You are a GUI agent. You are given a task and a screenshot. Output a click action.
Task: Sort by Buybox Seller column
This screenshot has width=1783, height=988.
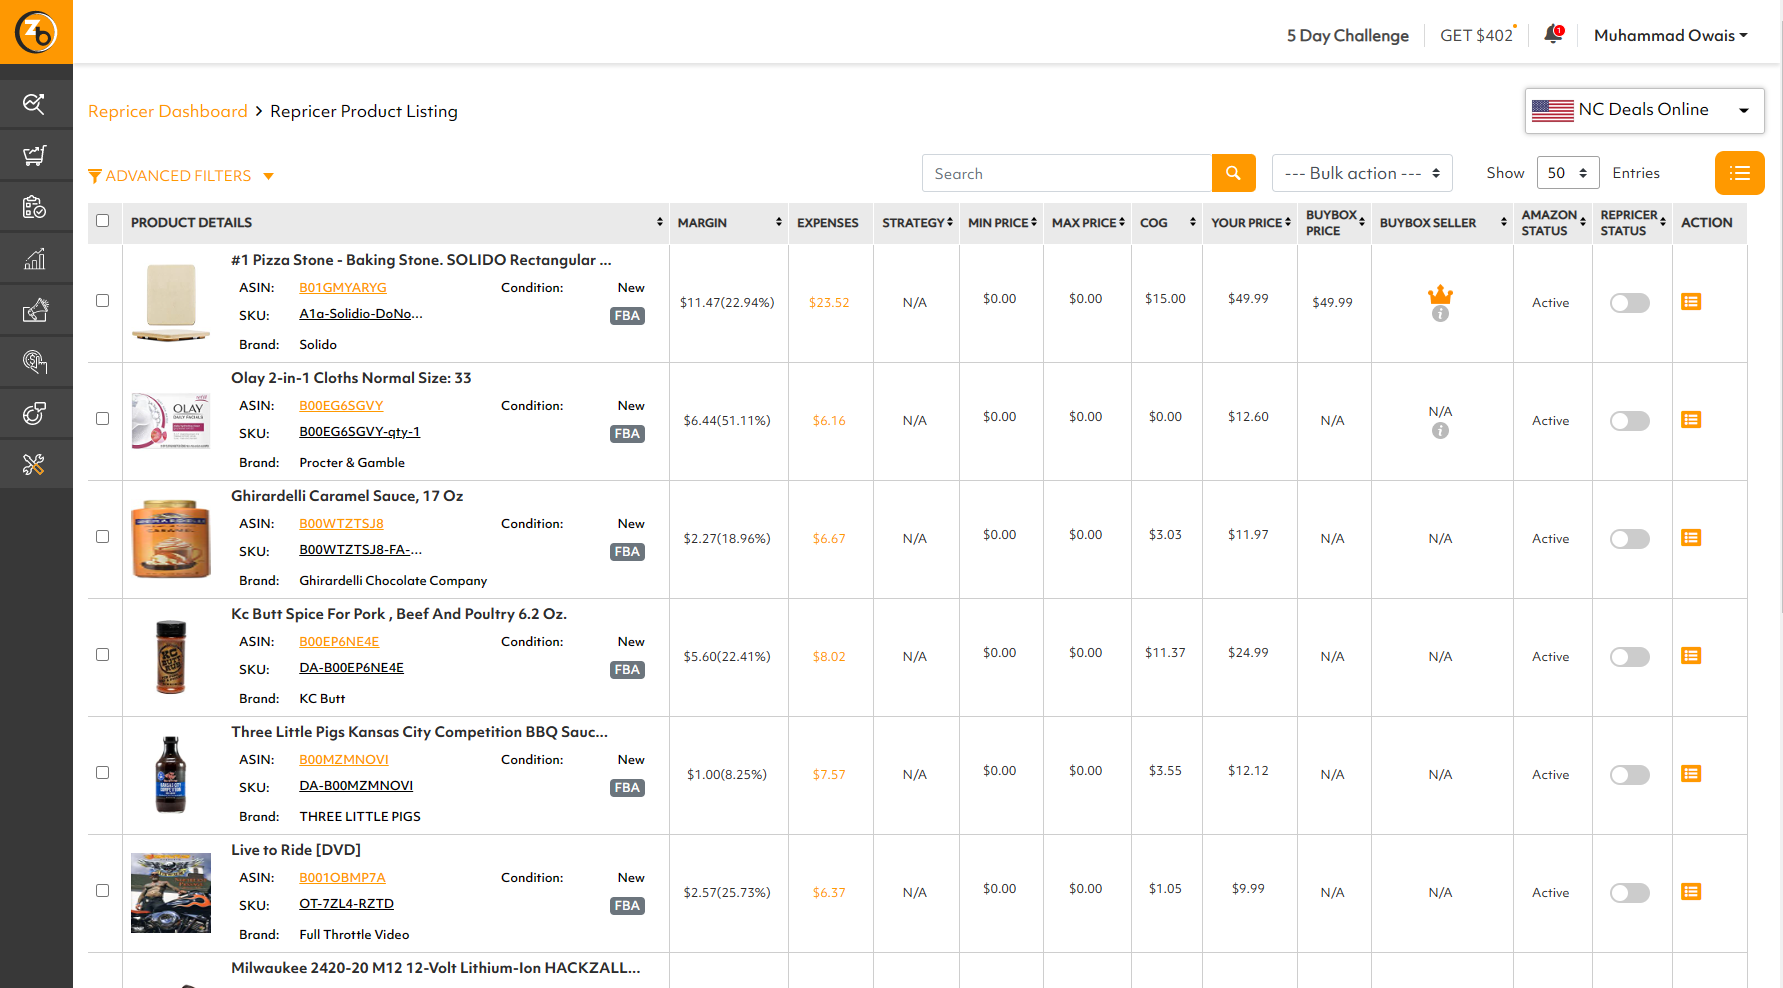[x=1504, y=222]
